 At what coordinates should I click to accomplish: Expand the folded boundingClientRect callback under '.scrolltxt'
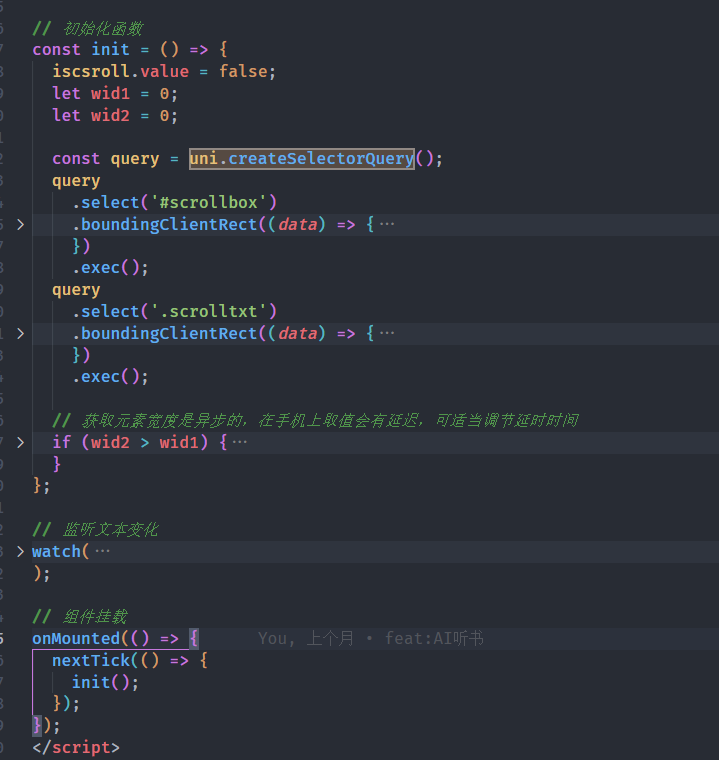tap(20, 333)
